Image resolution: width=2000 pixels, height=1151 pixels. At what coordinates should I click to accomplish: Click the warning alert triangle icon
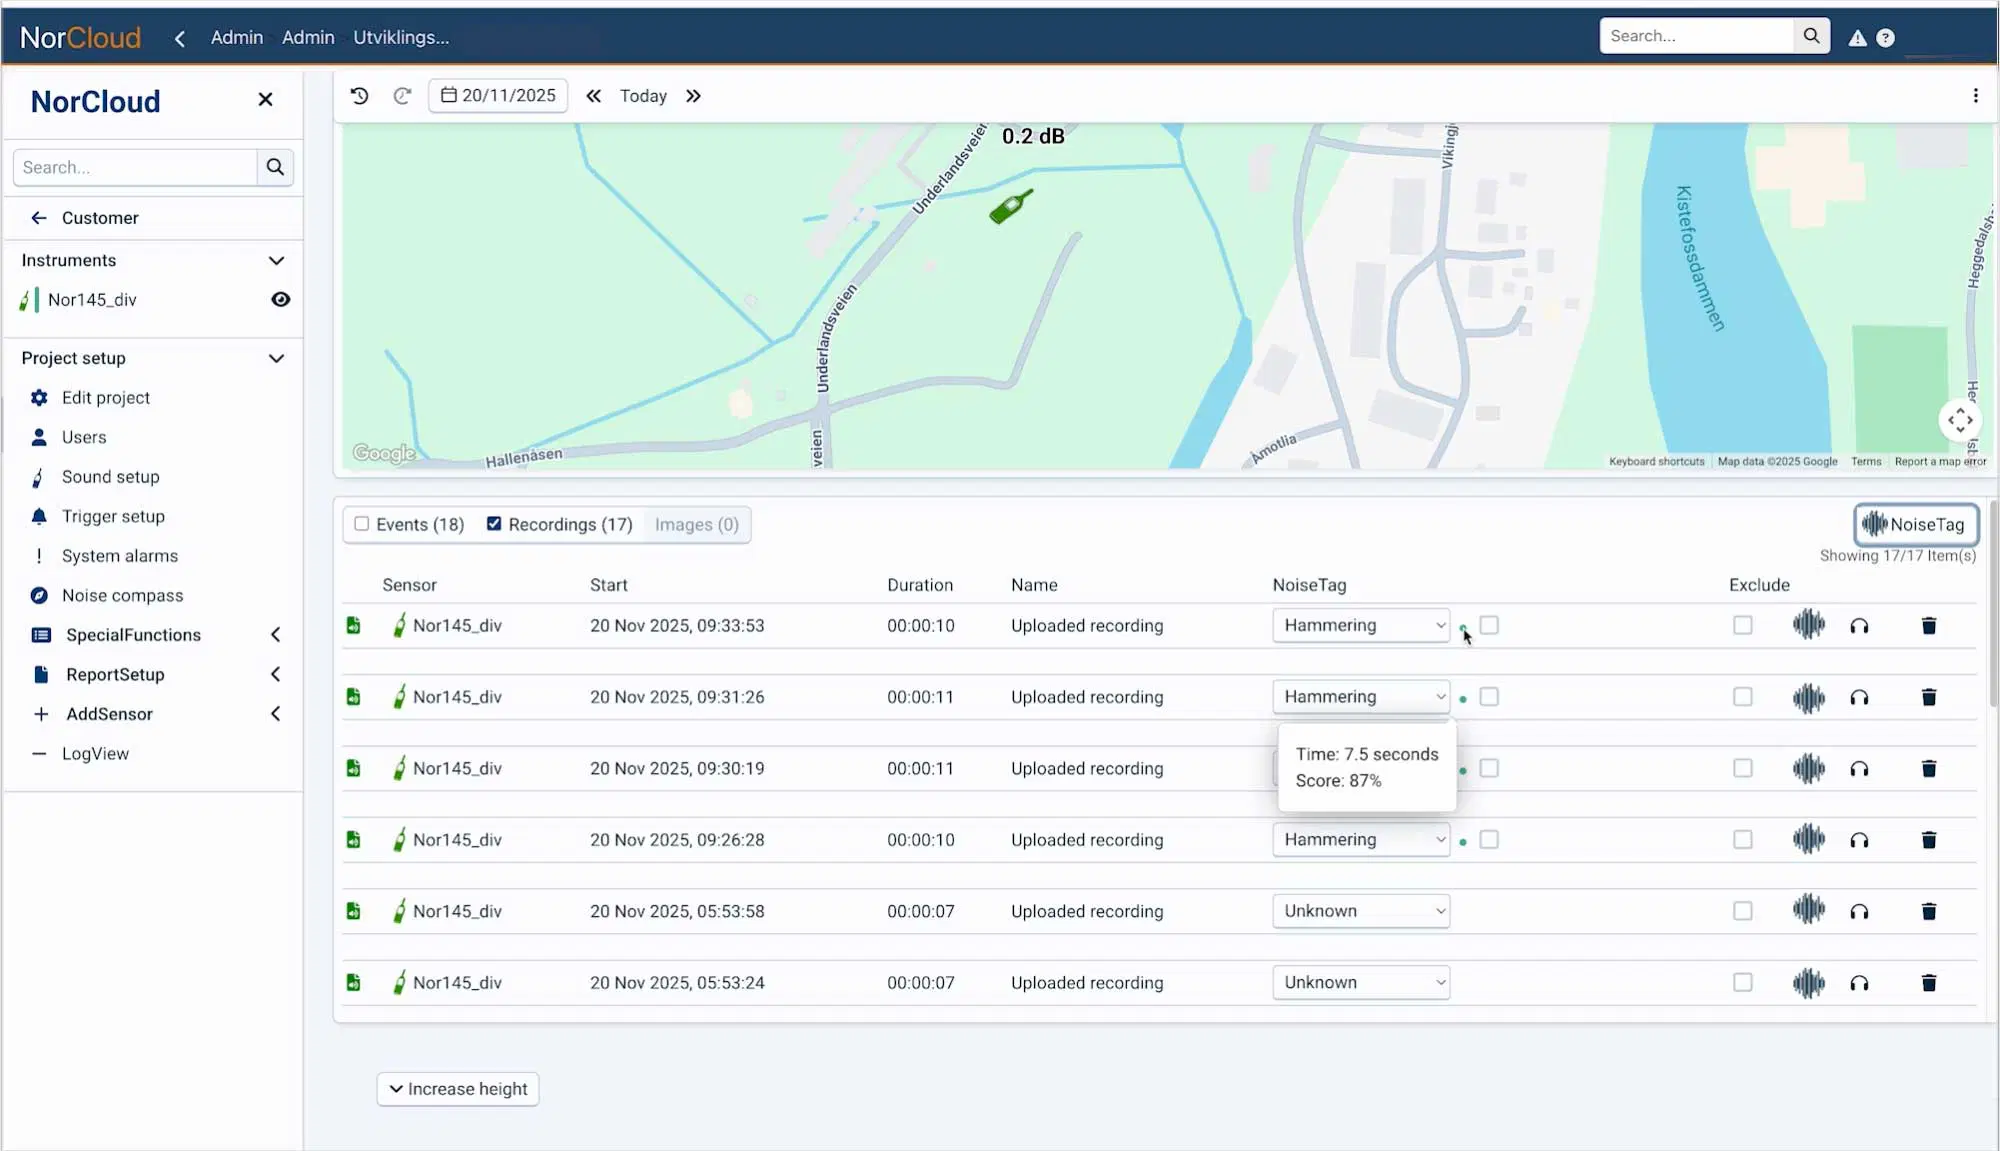coord(1857,38)
